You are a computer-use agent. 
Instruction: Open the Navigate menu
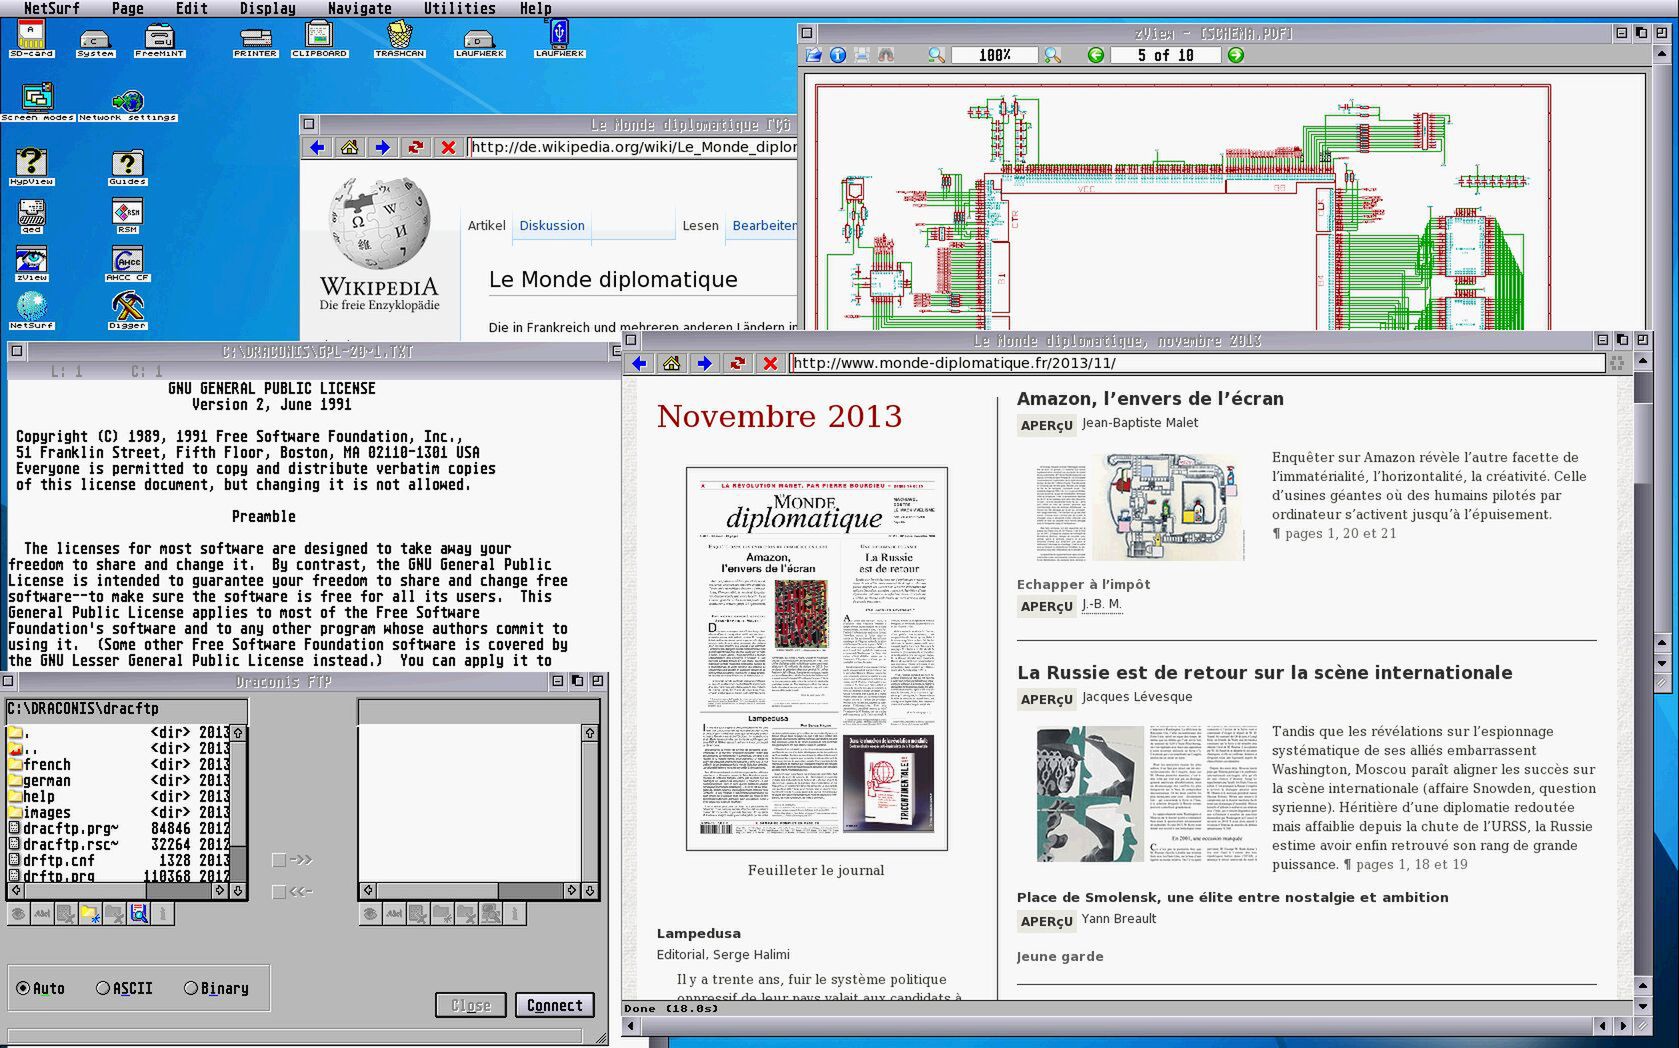coord(359,9)
